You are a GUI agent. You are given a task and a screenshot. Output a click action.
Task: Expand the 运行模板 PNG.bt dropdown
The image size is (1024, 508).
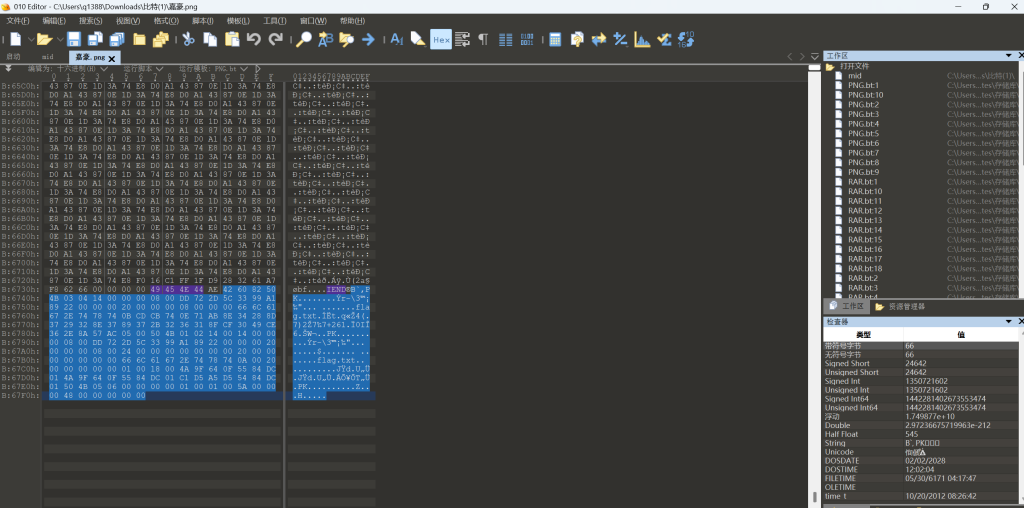point(215,69)
